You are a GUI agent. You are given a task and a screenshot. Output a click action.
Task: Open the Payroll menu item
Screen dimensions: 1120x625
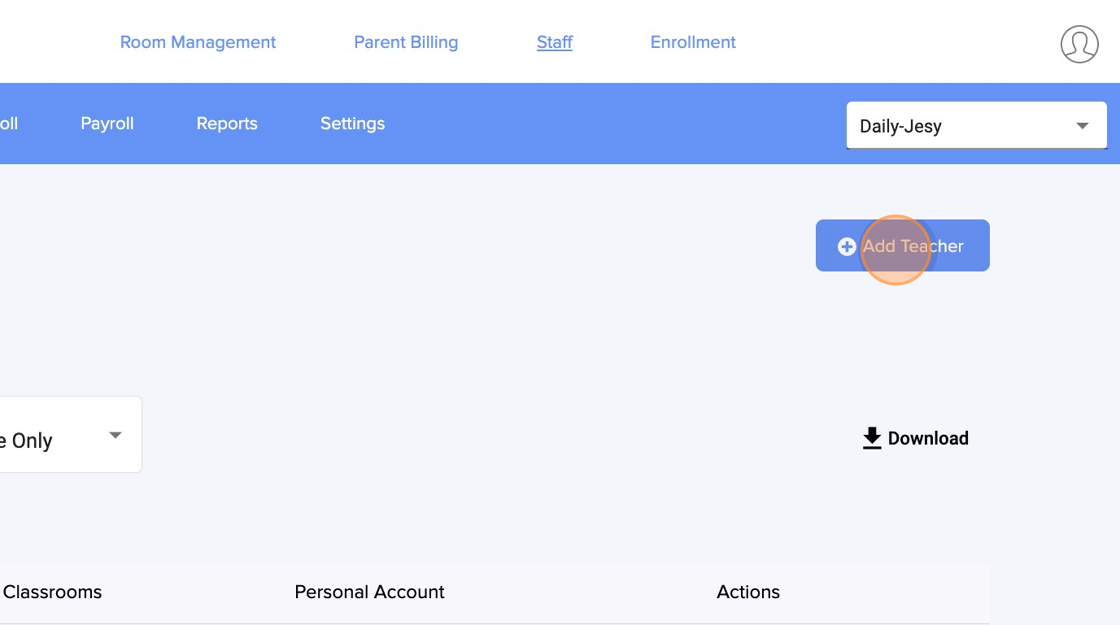[x=107, y=123]
